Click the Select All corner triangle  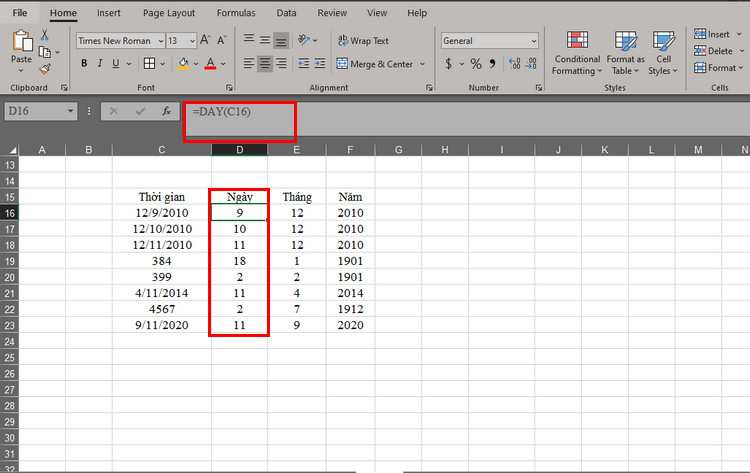(x=12, y=150)
